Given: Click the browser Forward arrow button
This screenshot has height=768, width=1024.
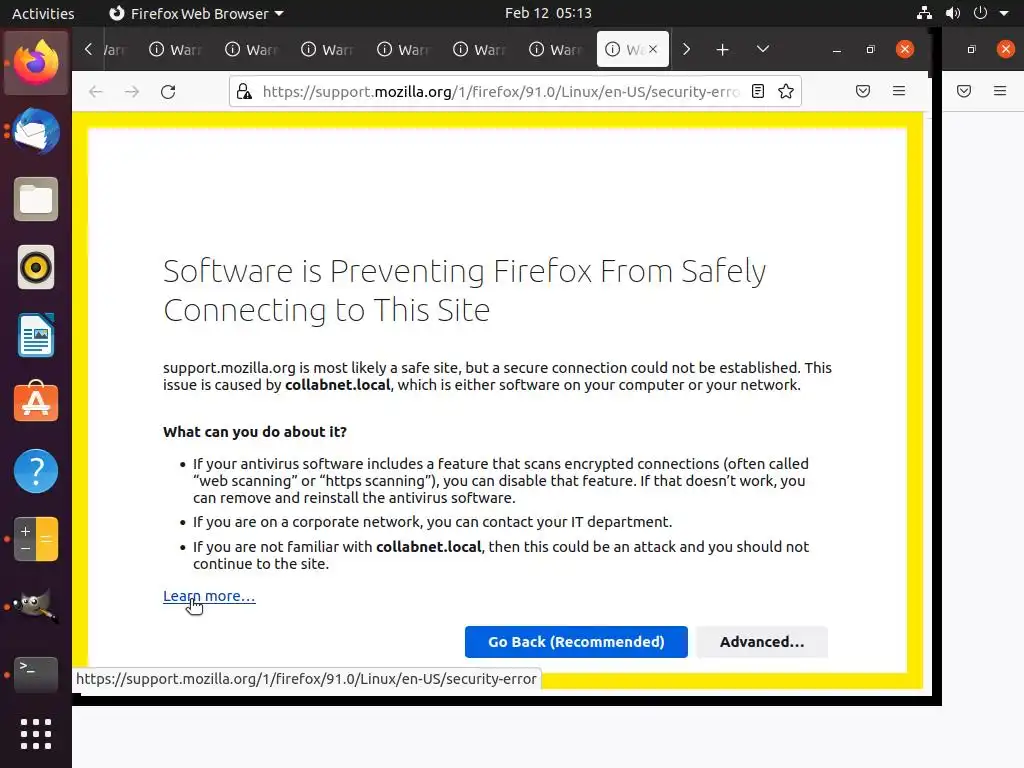Looking at the screenshot, I should pyautogui.click(x=132, y=91).
